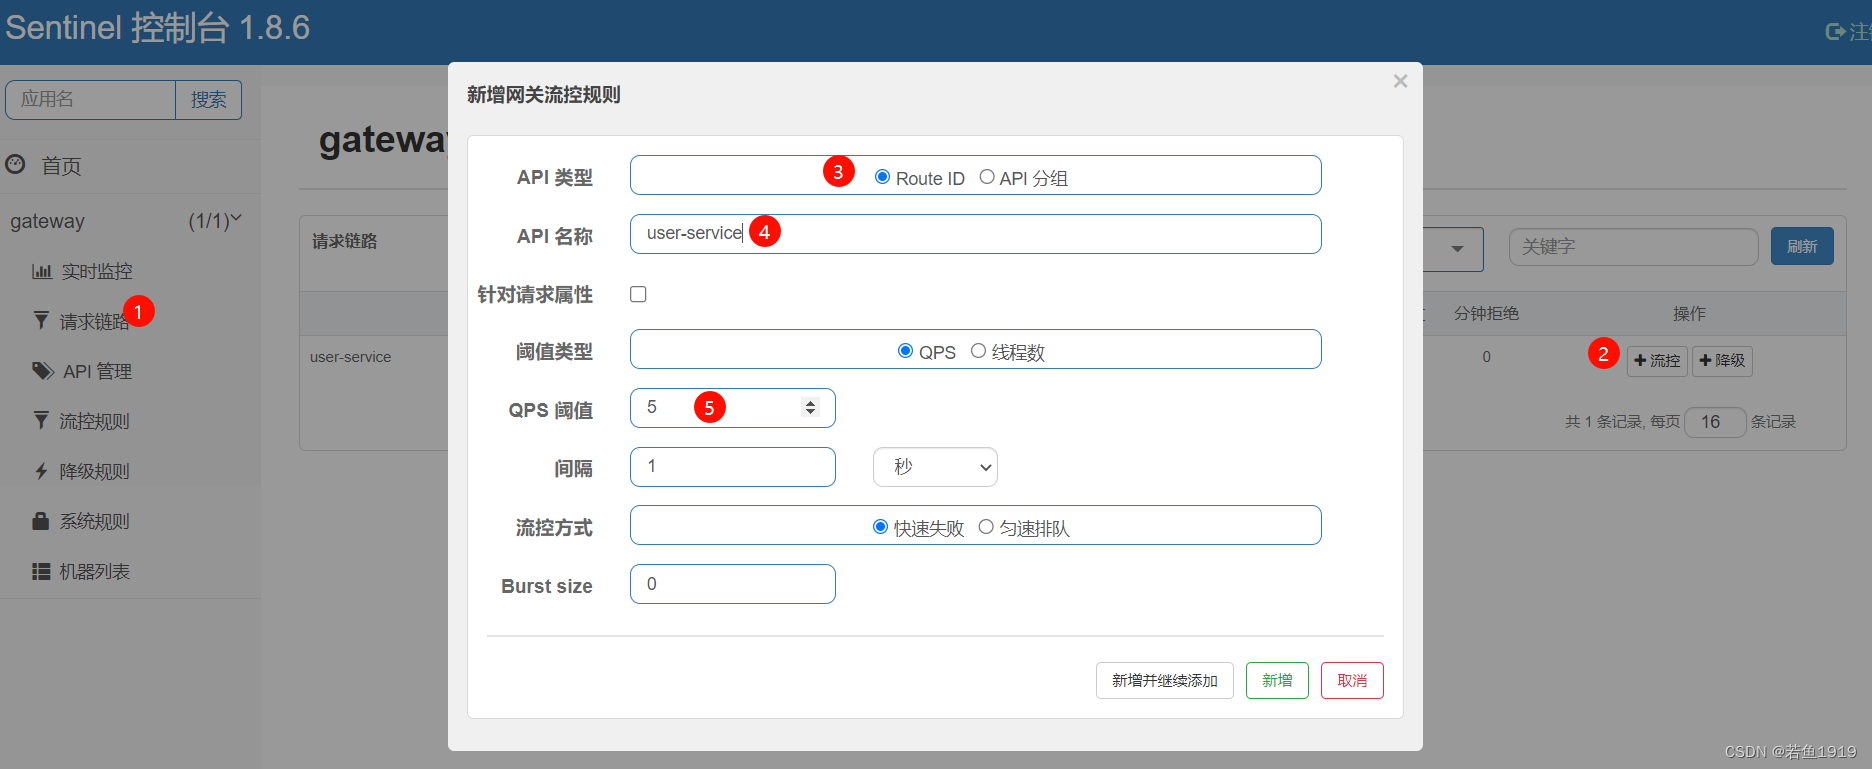
Task: Click the user-service table cell
Action: (351, 357)
